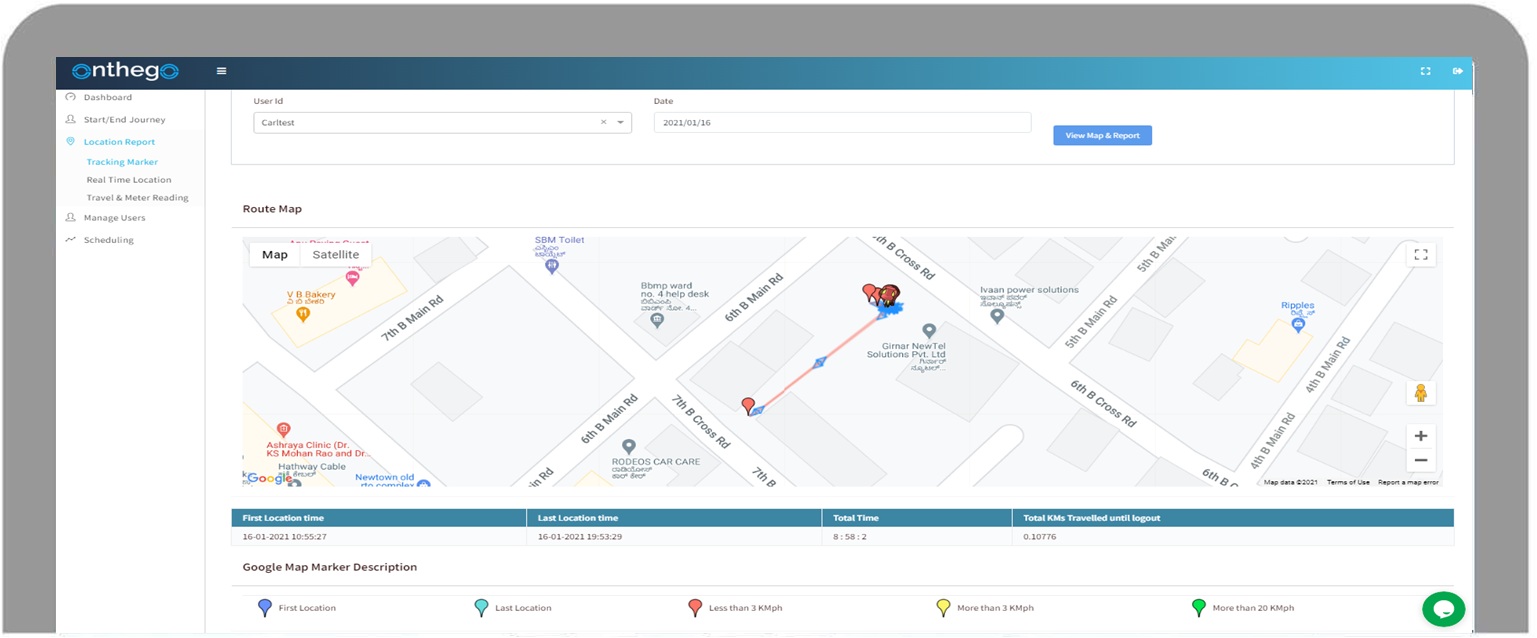Click the Map data ©2021 text

point(1291,482)
